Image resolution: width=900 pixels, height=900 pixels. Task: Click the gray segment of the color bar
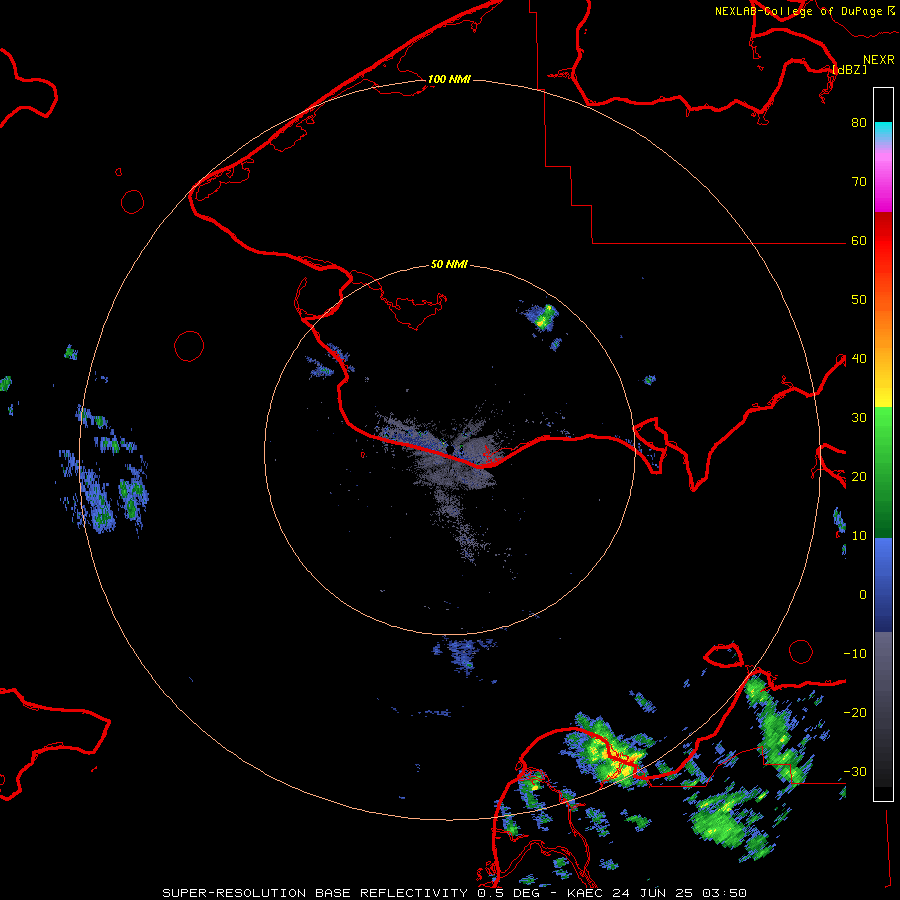883,709
